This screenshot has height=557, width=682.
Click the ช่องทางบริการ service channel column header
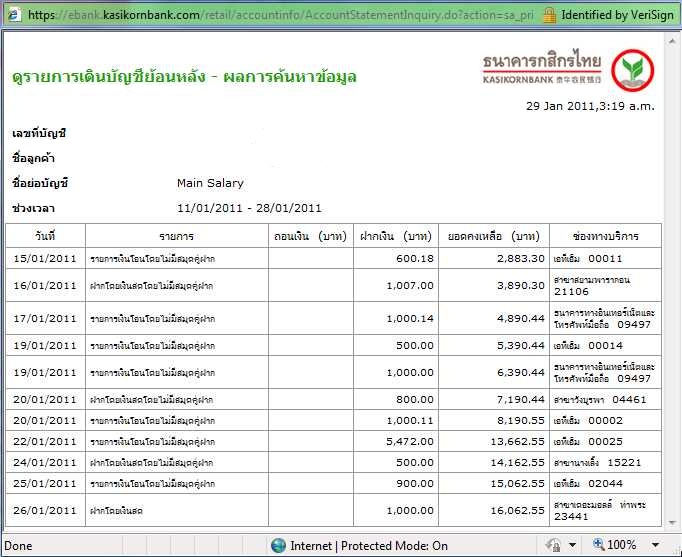pyautogui.click(x=605, y=236)
